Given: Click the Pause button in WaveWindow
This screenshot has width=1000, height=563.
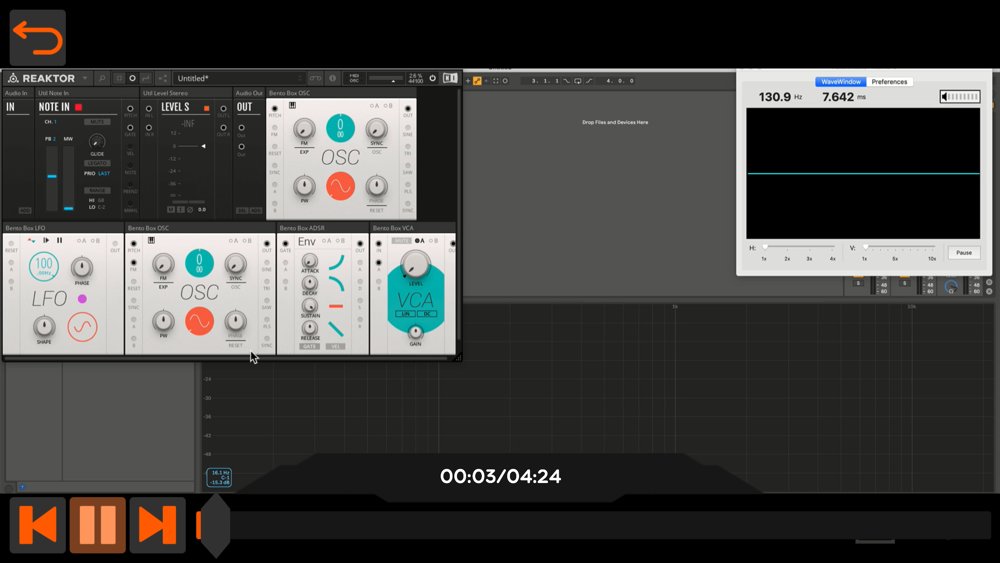Looking at the screenshot, I should (x=964, y=252).
